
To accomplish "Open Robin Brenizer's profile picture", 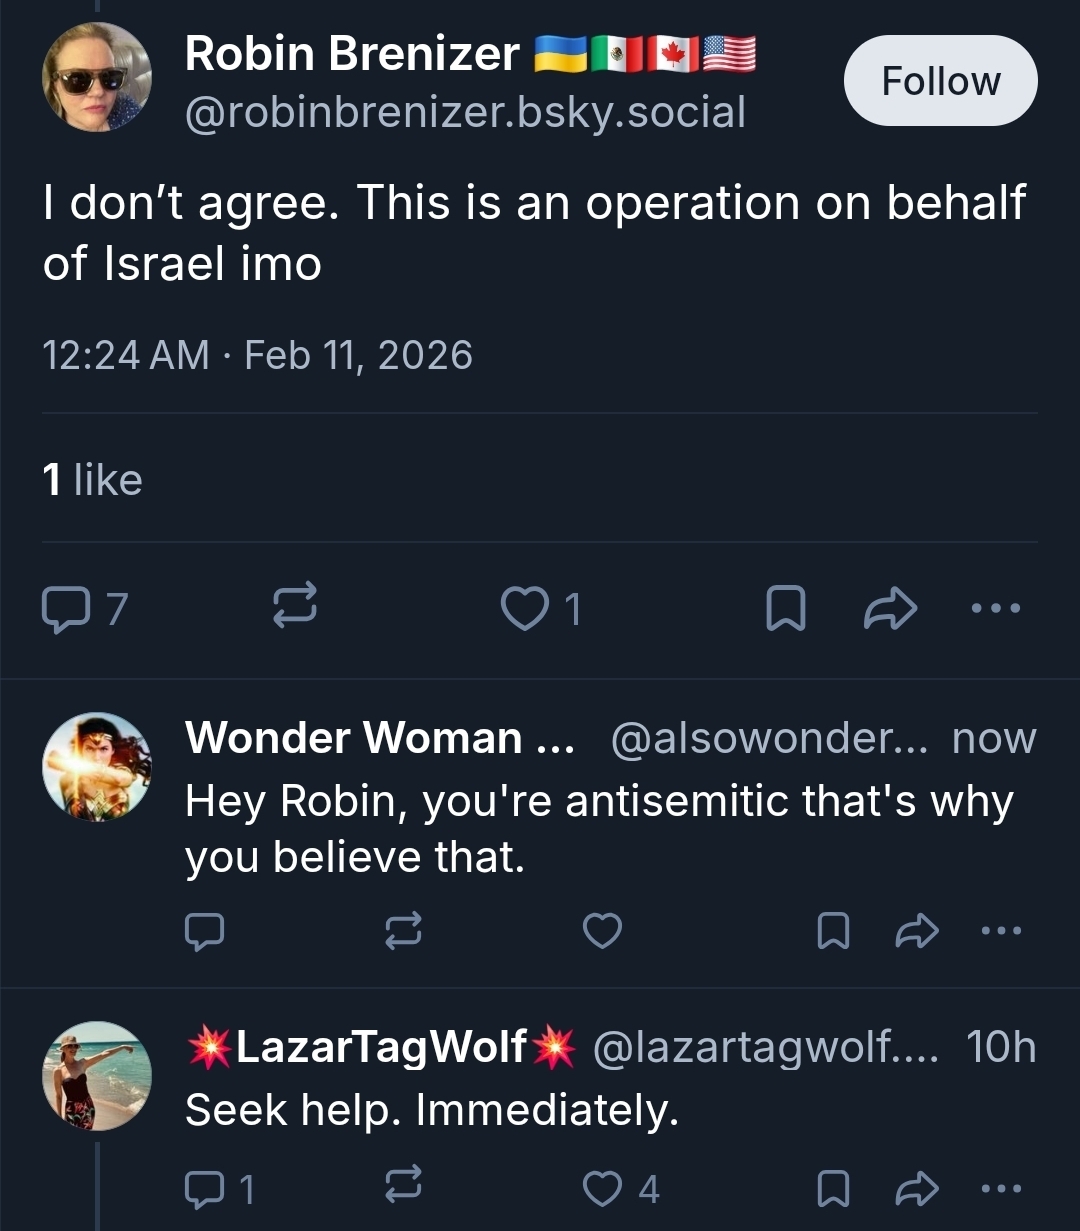I will pyautogui.click(x=97, y=78).
